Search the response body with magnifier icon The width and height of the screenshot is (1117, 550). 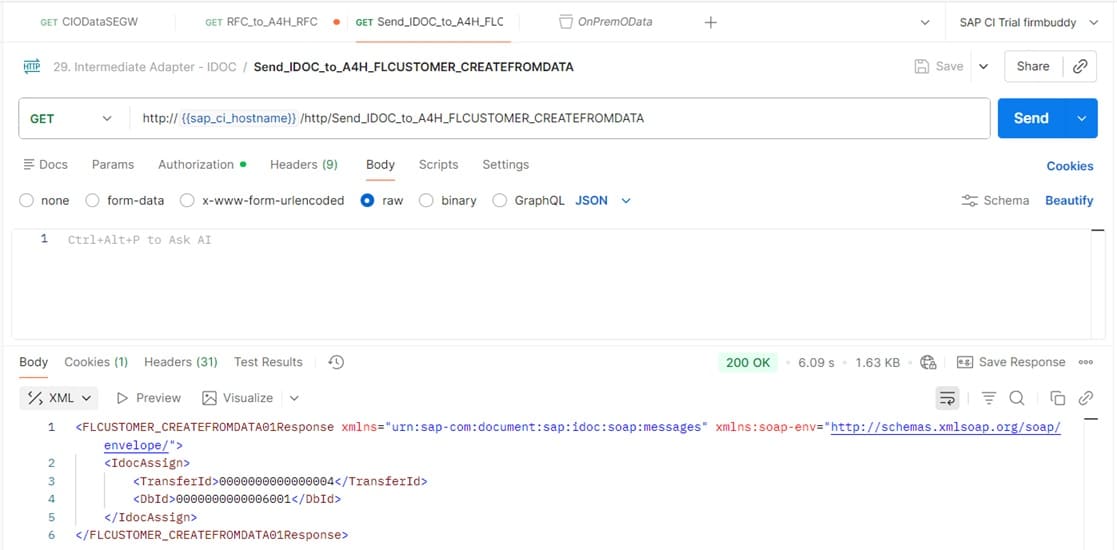(x=1017, y=398)
